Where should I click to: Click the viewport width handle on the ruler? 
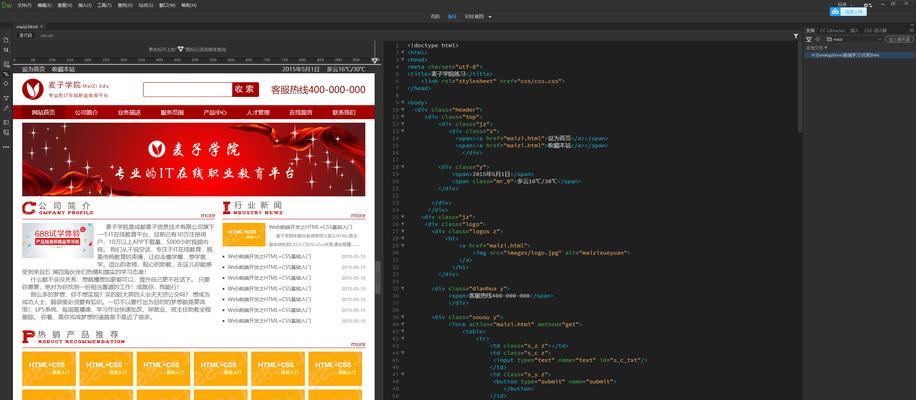[374, 61]
